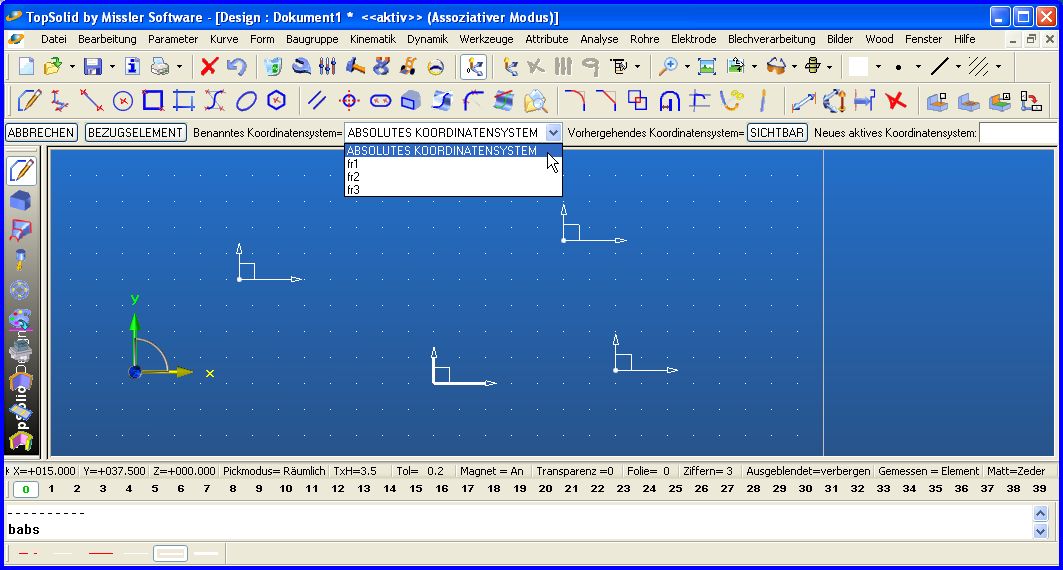Select the line tool with red endpoints
The width and height of the screenshot is (1063, 570).
[91, 101]
